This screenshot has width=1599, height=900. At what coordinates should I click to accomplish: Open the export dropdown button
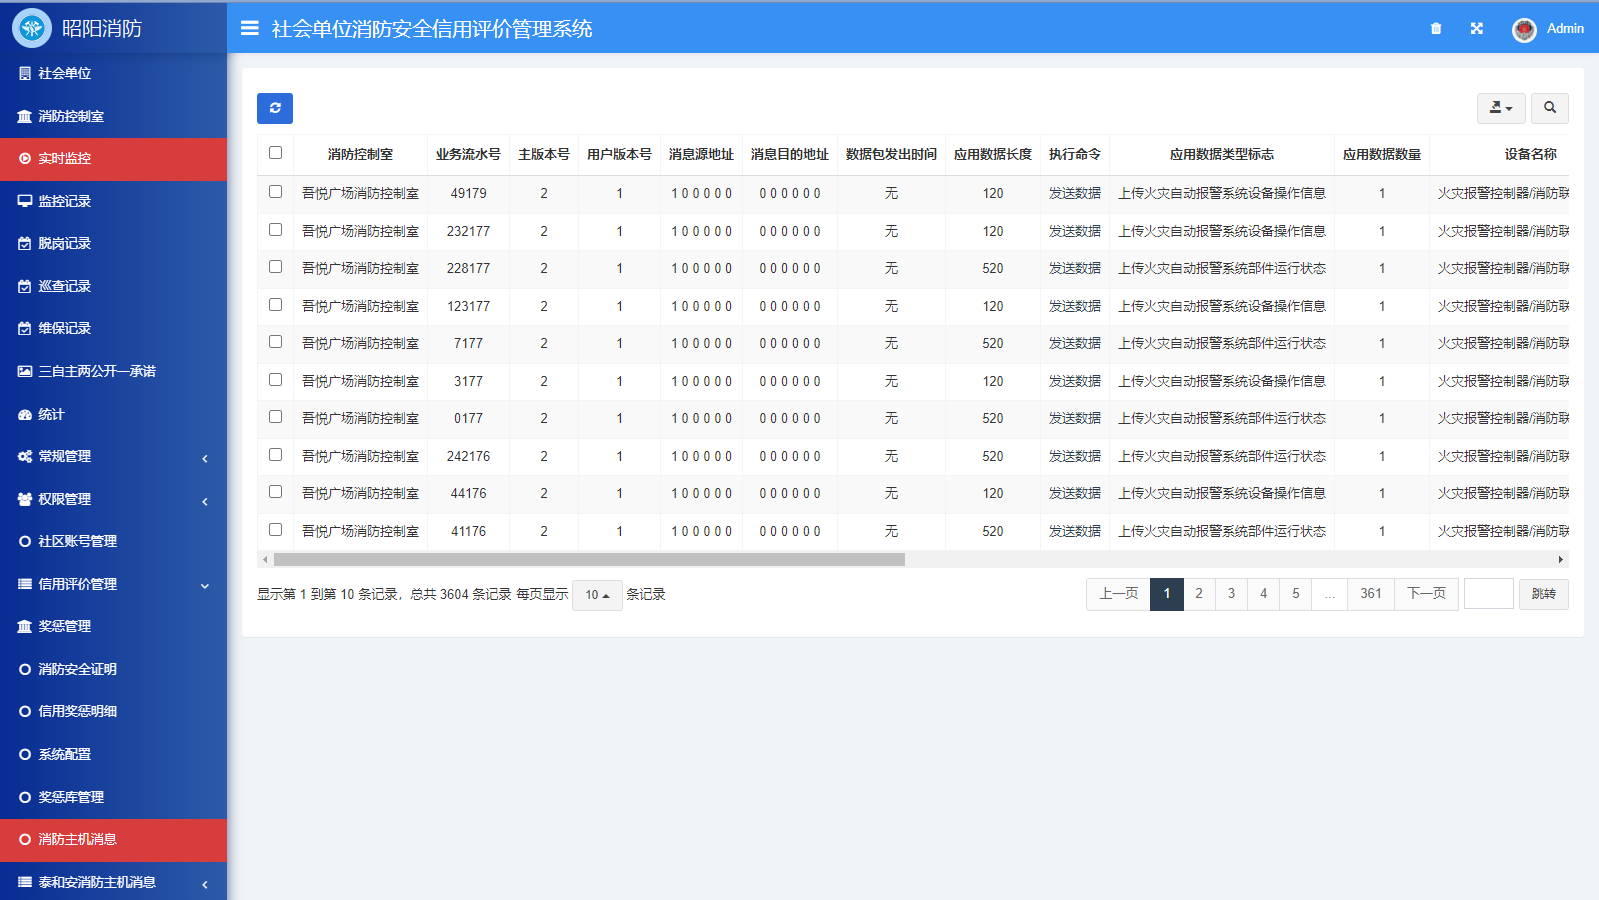pyautogui.click(x=1501, y=108)
